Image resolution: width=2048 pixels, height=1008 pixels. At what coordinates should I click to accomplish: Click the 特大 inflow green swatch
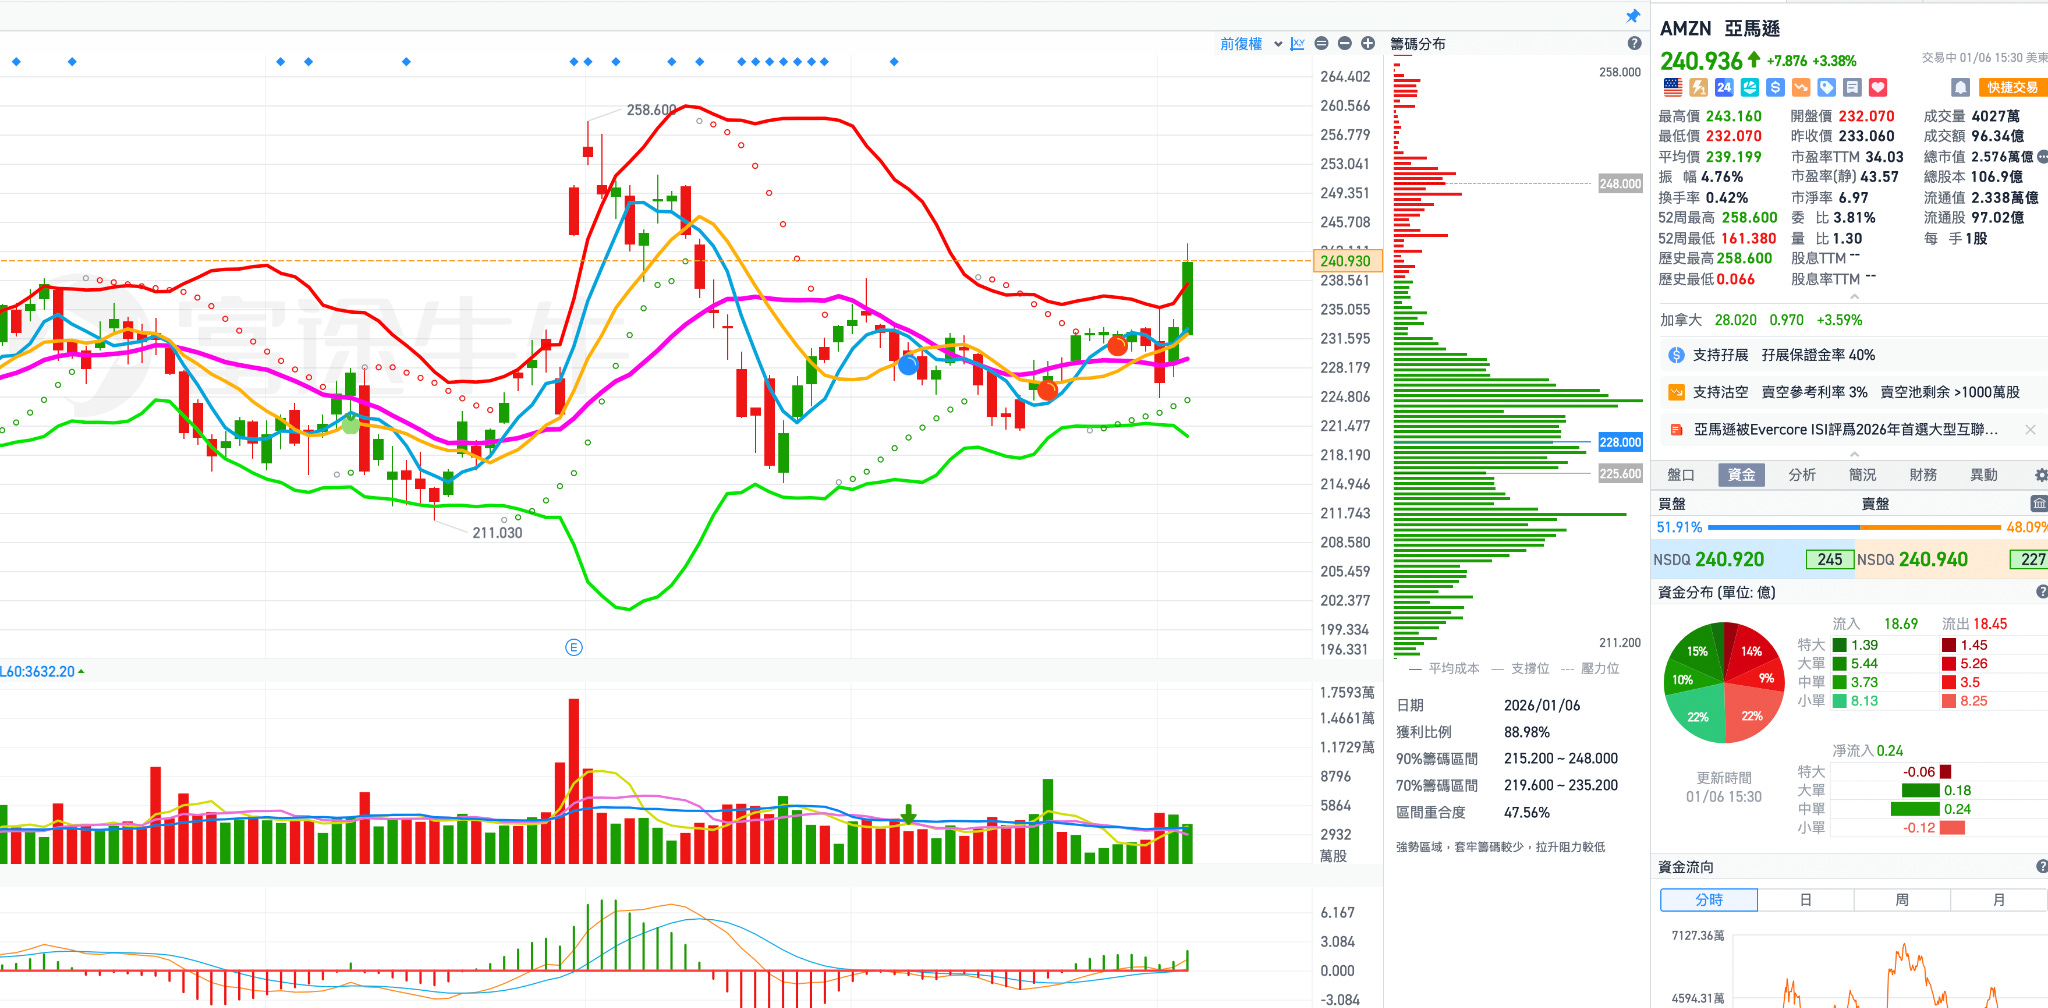tap(1840, 645)
